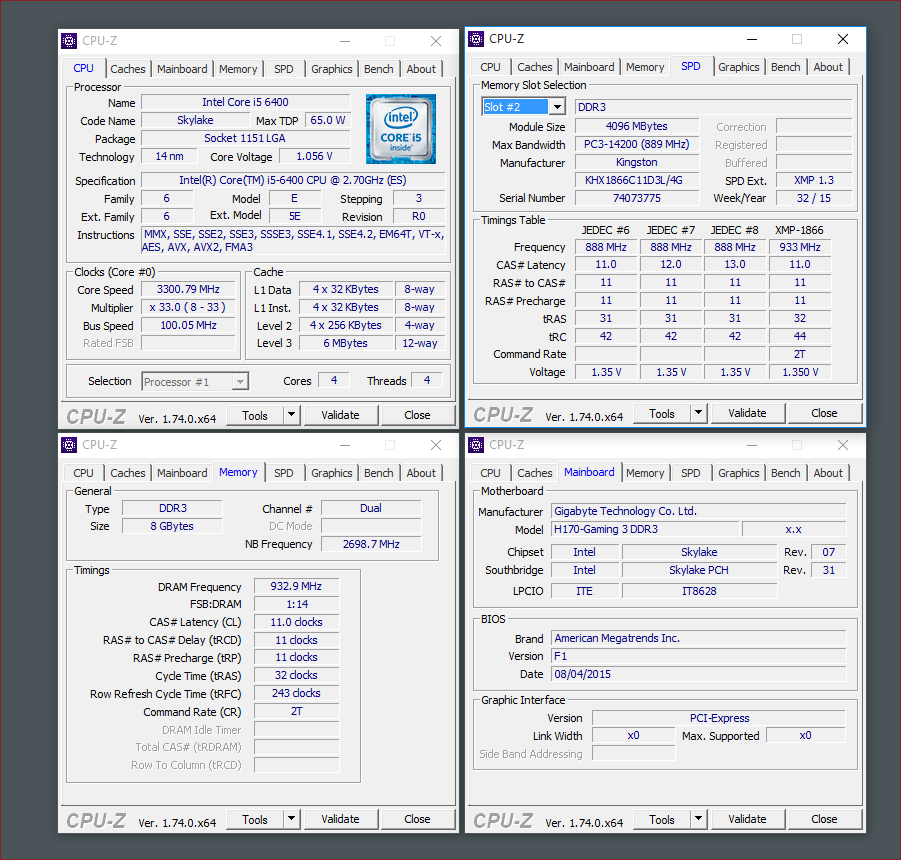Click Validate button in CPU window

click(340, 415)
